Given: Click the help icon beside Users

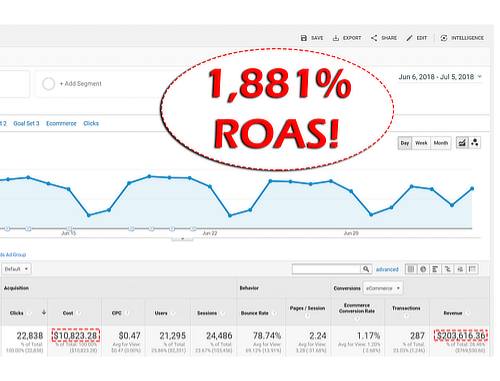Looking at the screenshot, I should (173, 313).
